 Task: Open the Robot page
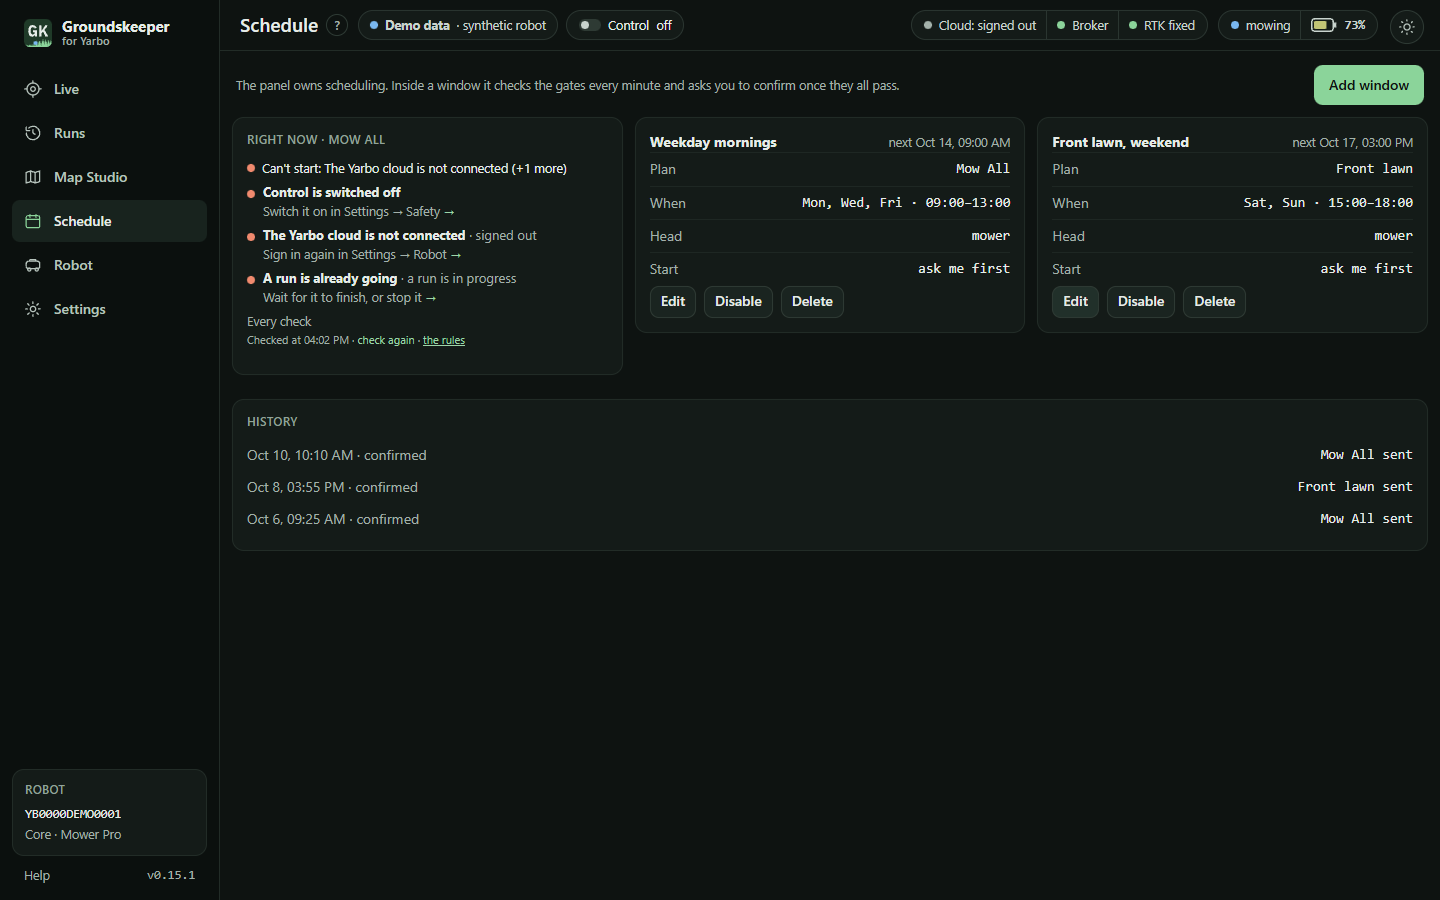tap(109, 265)
